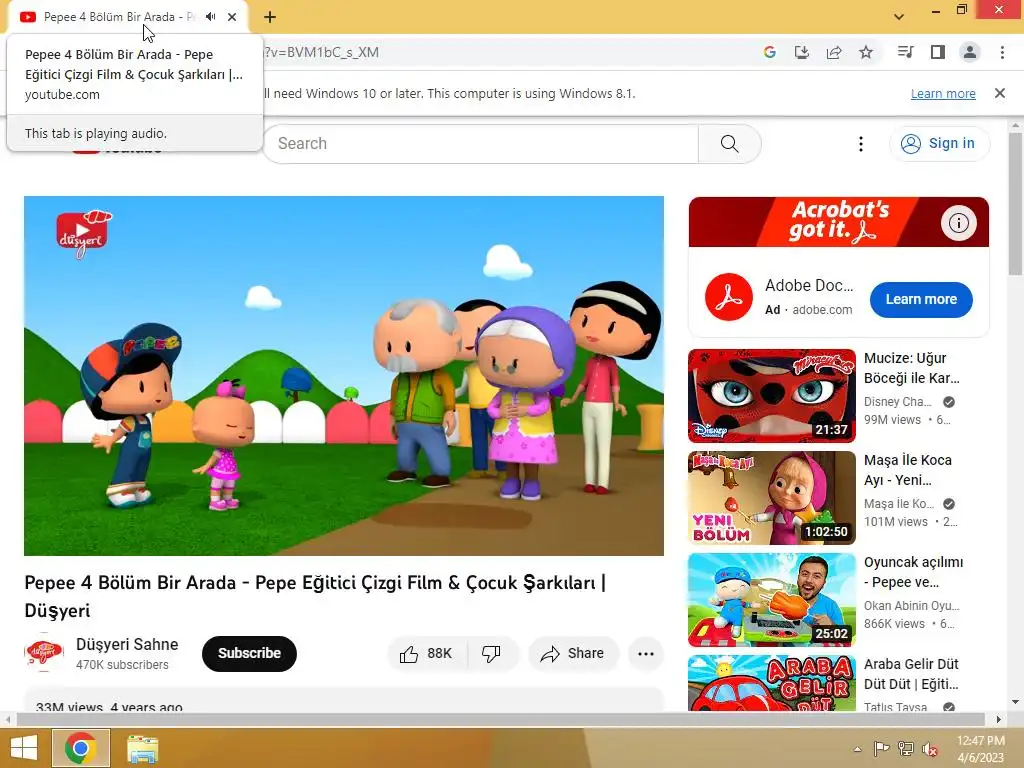Show hidden tray icons with the up arrow
Screen dimensions: 1024x768
pos(857,749)
